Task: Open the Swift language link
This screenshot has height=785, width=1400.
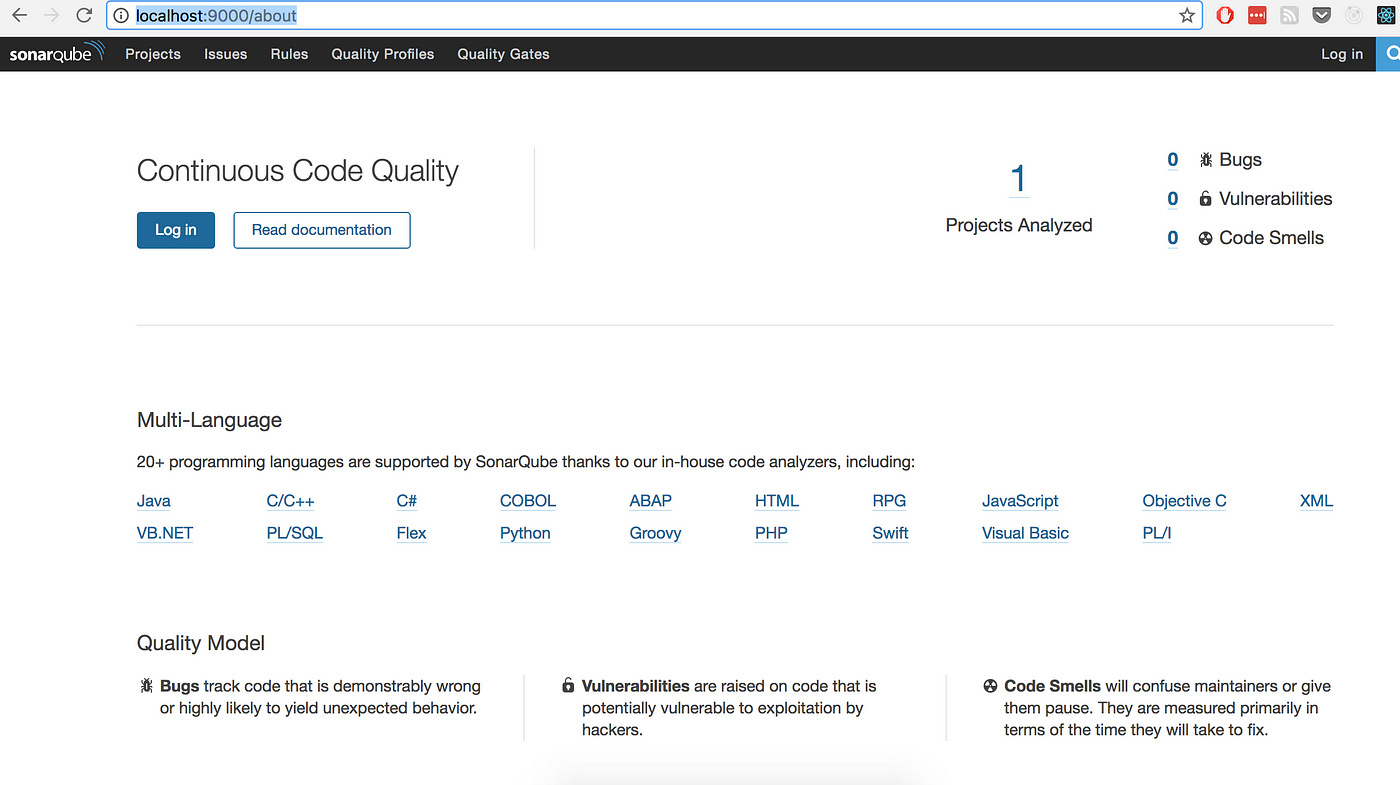Action: point(890,533)
